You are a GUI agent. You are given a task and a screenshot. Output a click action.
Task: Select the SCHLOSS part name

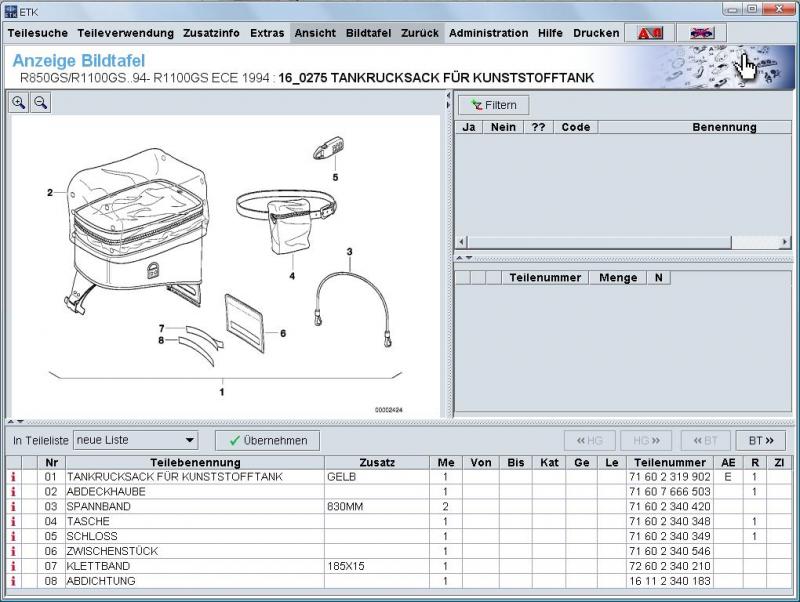92,536
